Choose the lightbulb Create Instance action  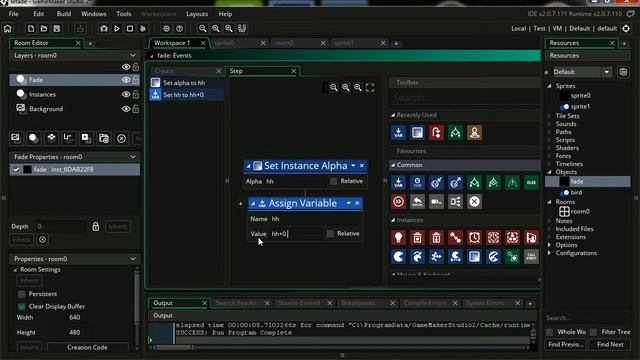(x=398, y=238)
